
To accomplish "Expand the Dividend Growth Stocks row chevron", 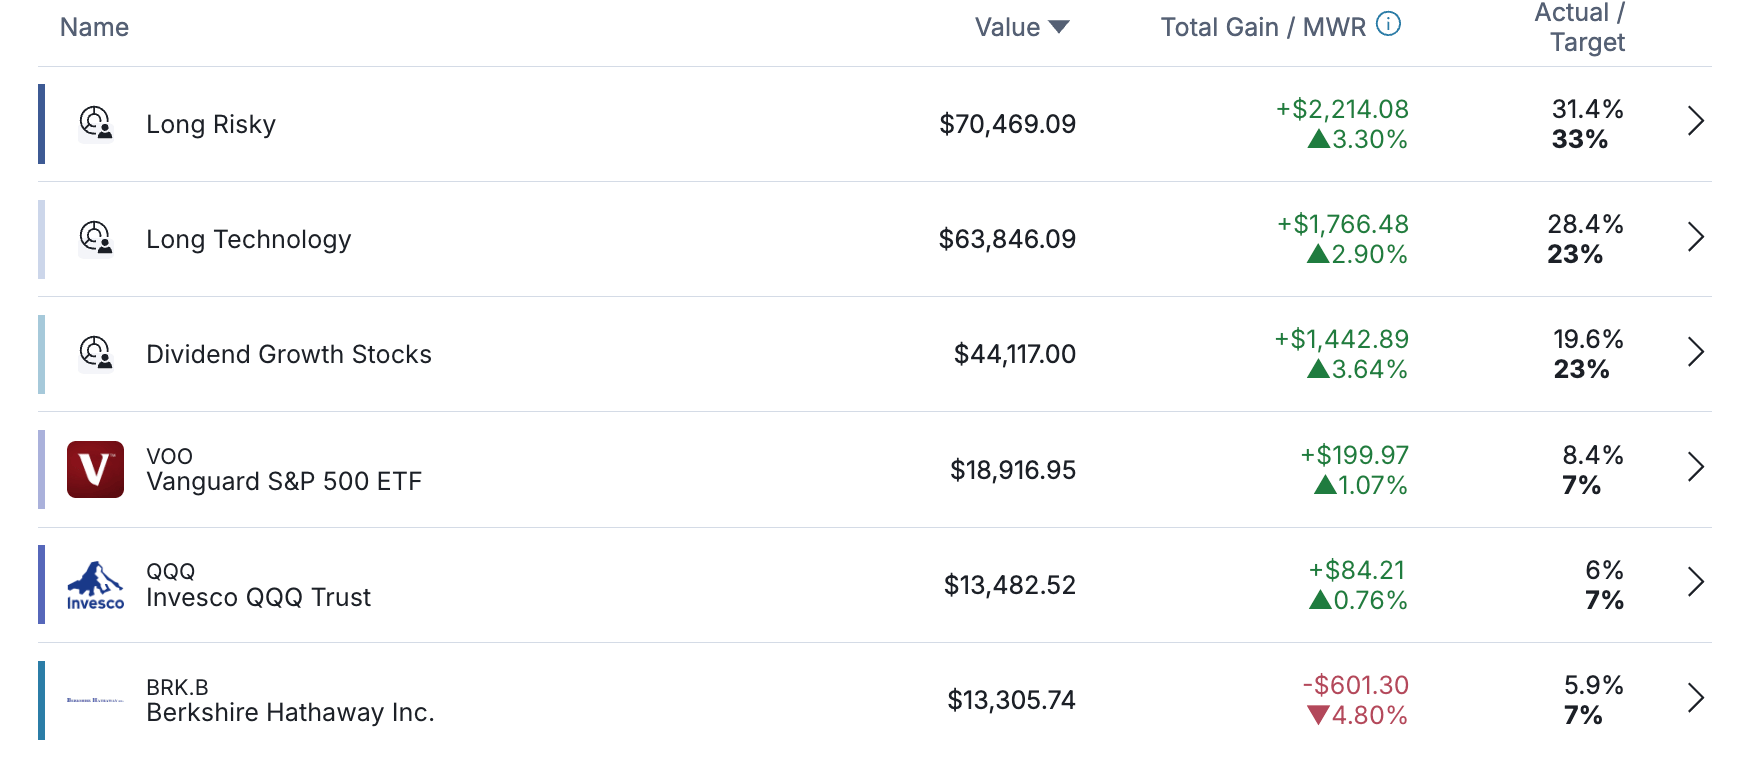I will (x=1695, y=352).
